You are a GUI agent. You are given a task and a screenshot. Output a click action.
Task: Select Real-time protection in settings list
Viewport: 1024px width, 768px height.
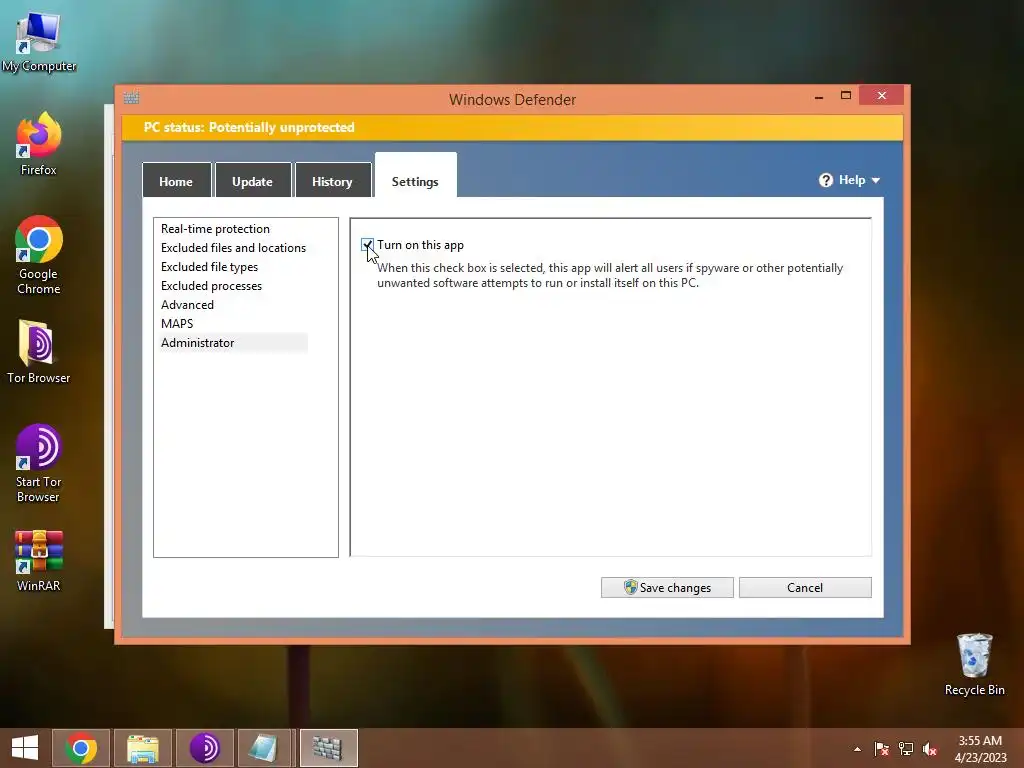216,229
